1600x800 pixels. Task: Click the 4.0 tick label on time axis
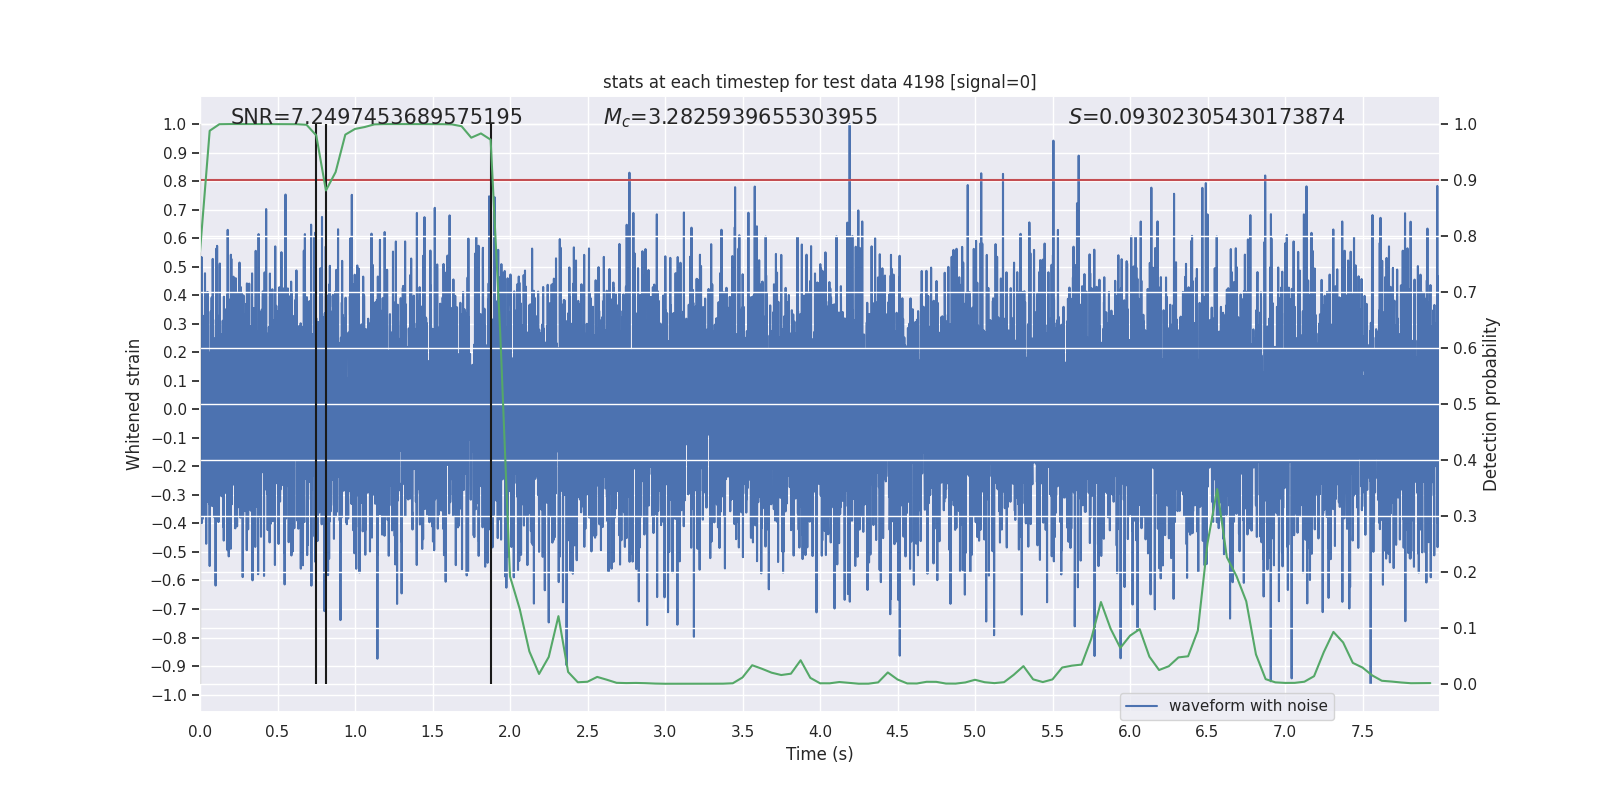coord(820,731)
